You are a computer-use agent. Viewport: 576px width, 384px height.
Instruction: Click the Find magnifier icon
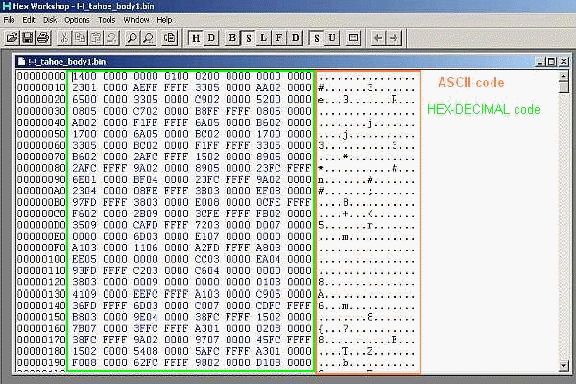[132, 38]
